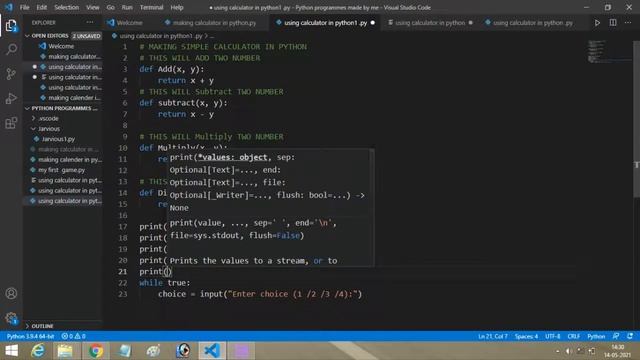Screen dimensions: 640x360
Task: Open the View menu
Action: 93,7
